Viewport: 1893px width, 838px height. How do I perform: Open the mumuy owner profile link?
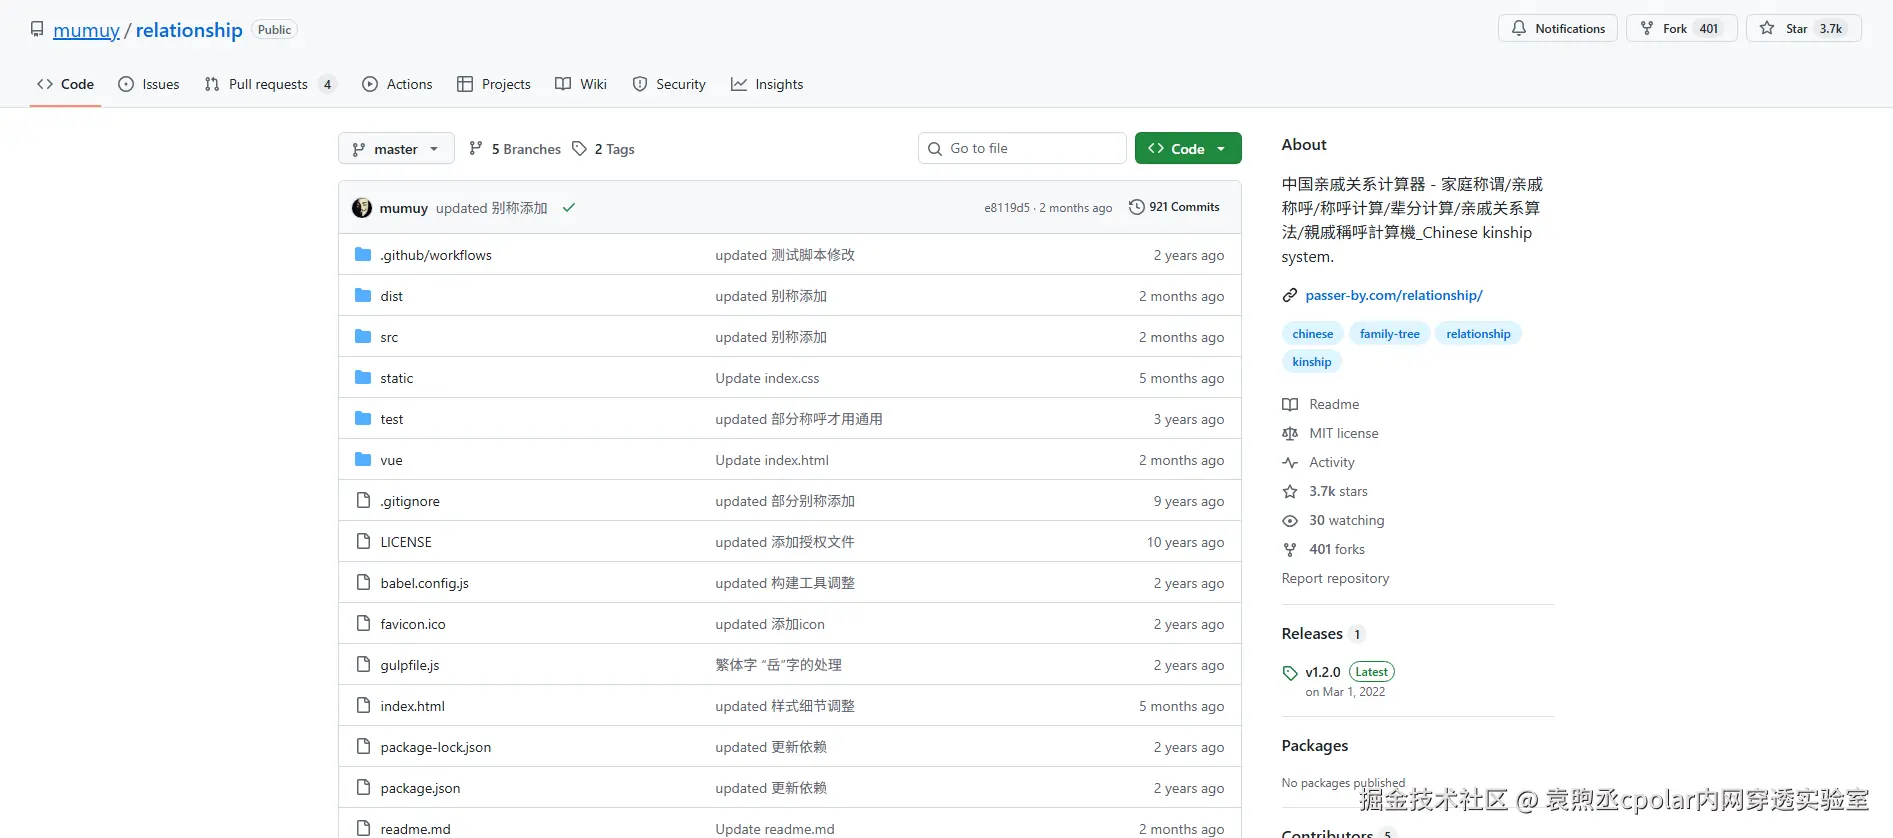click(x=86, y=30)
